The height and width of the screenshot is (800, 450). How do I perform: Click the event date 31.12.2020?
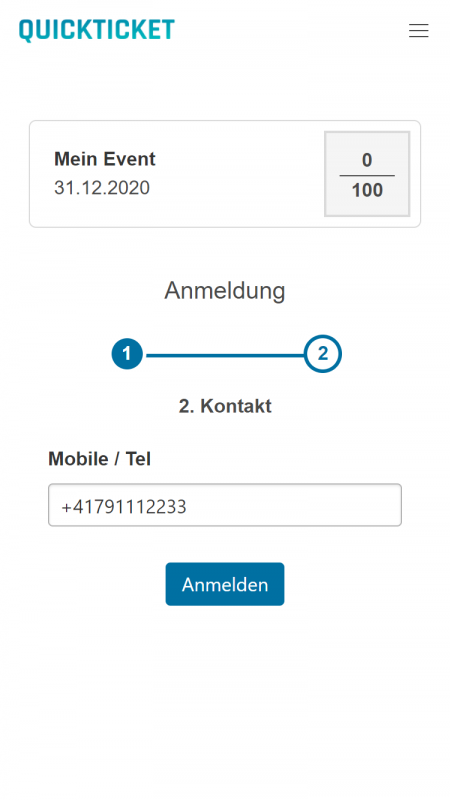pos(102,188)
